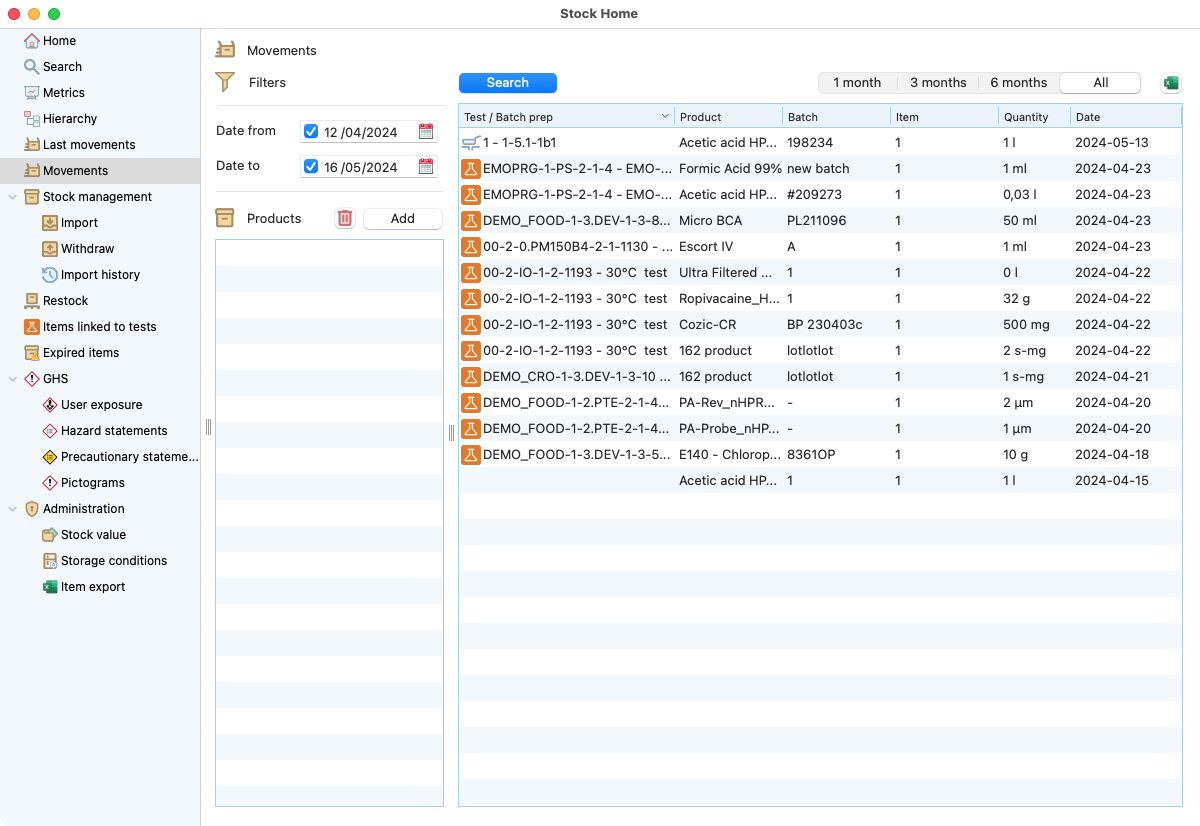Click the Import icon under Stock management

[x=50, y=223]
